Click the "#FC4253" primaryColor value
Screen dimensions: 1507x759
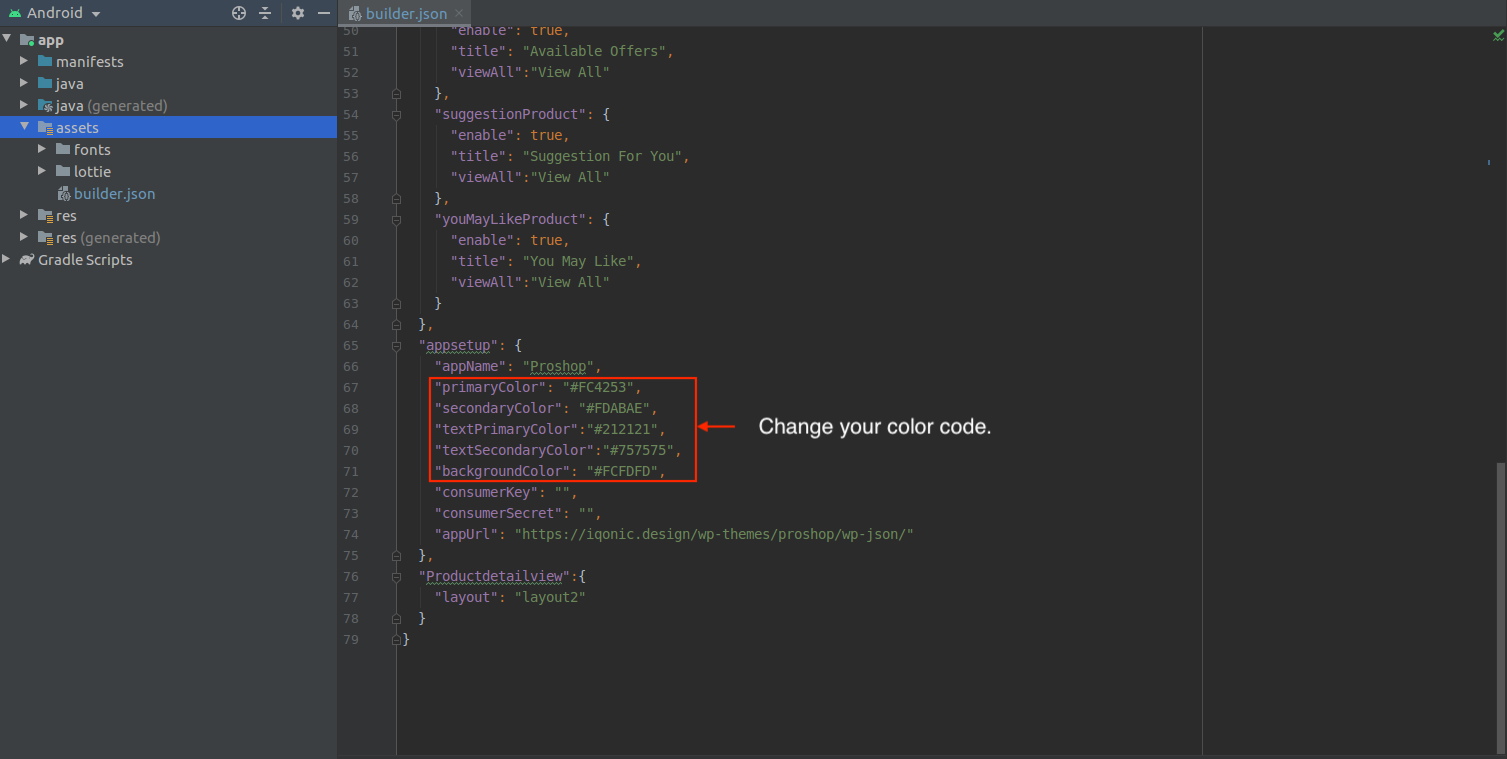(598, 387)
